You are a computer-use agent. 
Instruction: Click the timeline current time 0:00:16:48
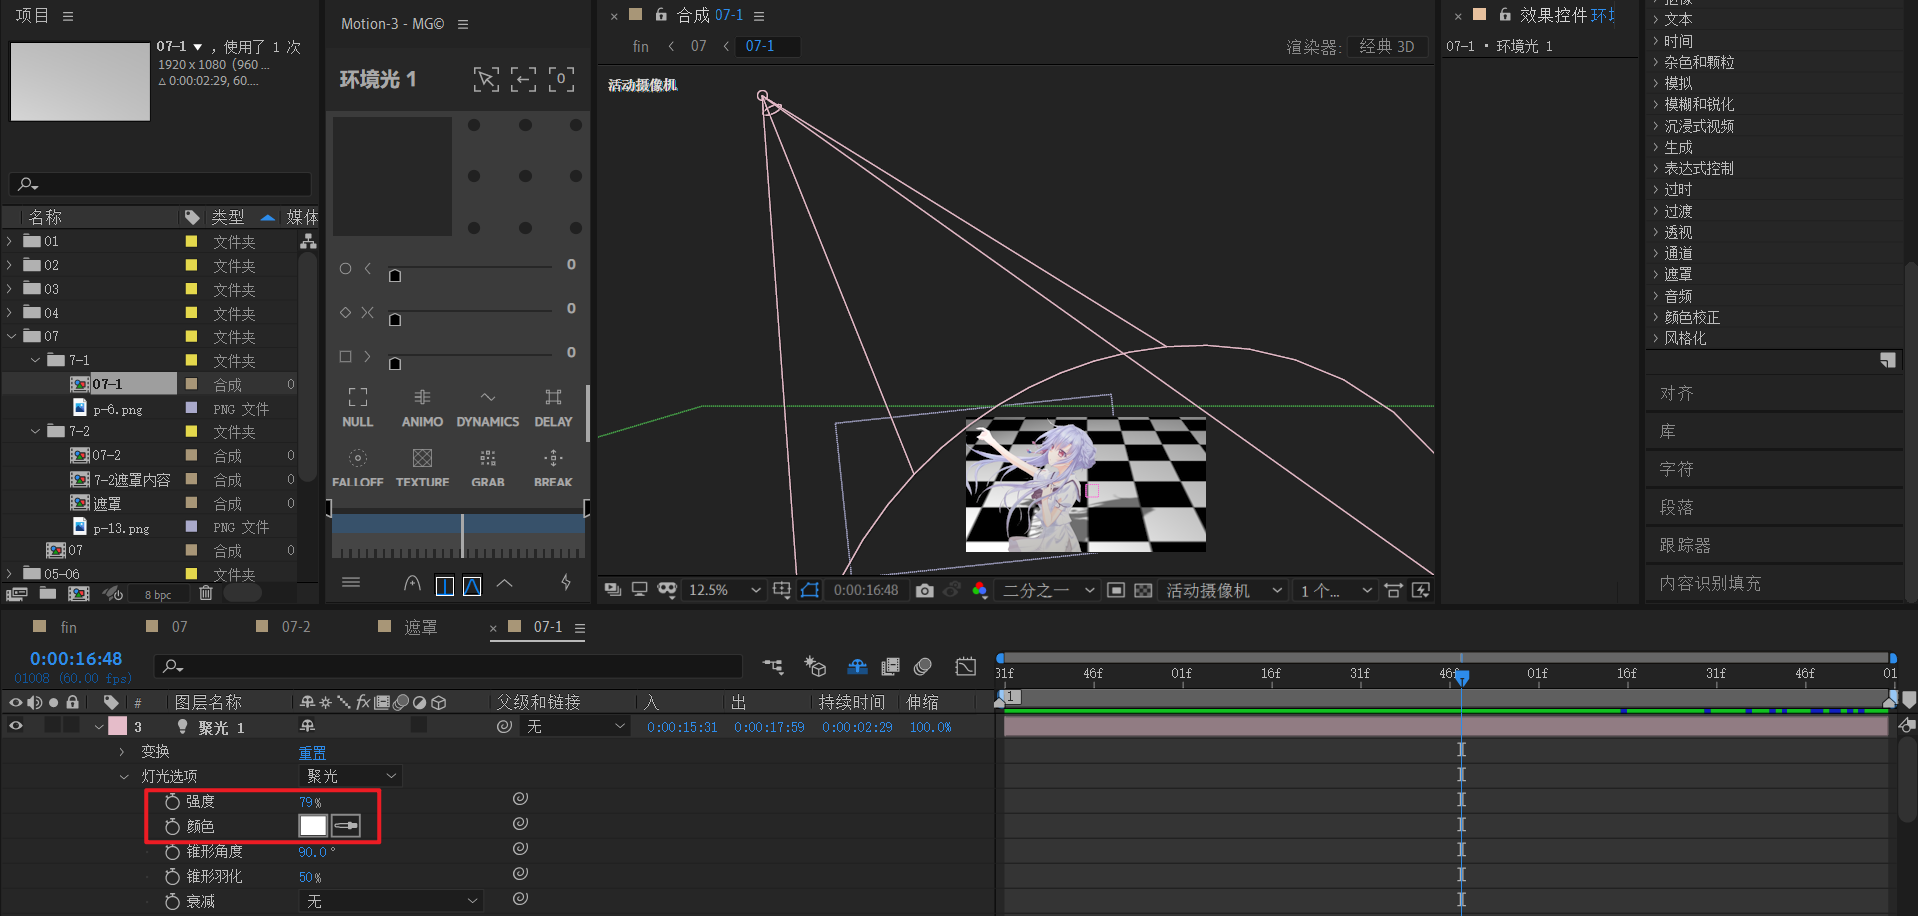(x=76, y=659)
